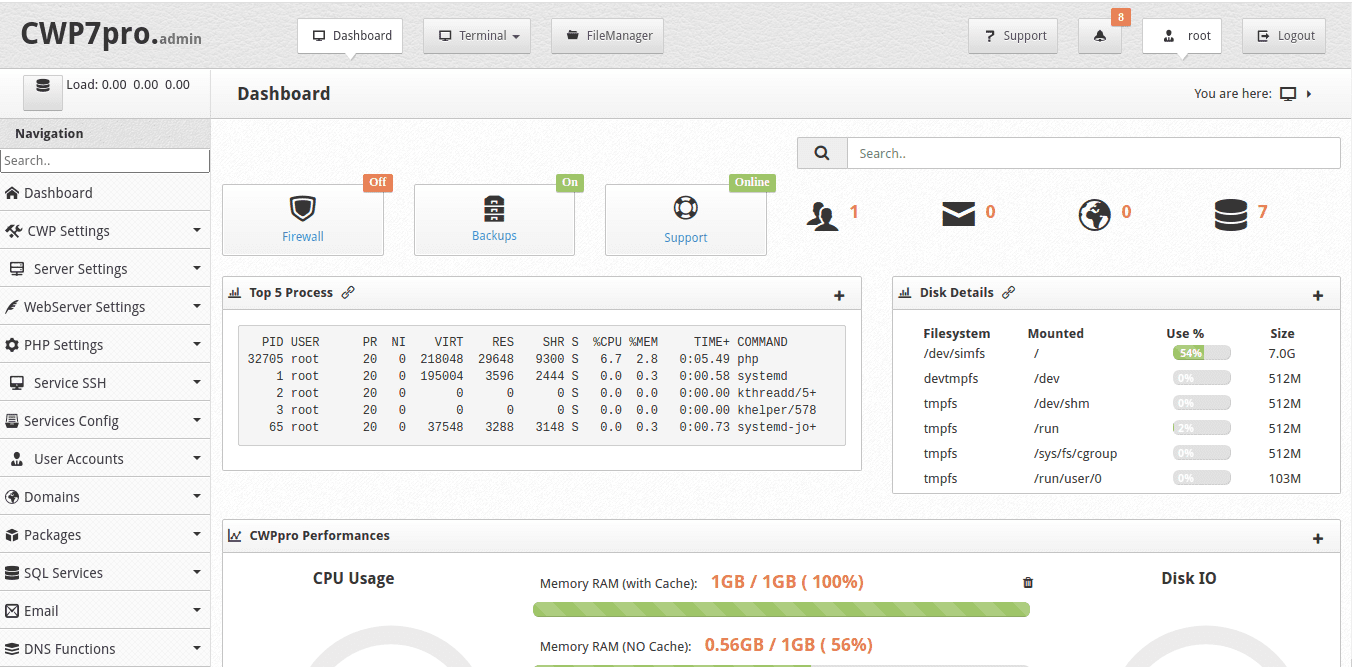
Task: Click the main dashboard Search field
Action: 1093,153
